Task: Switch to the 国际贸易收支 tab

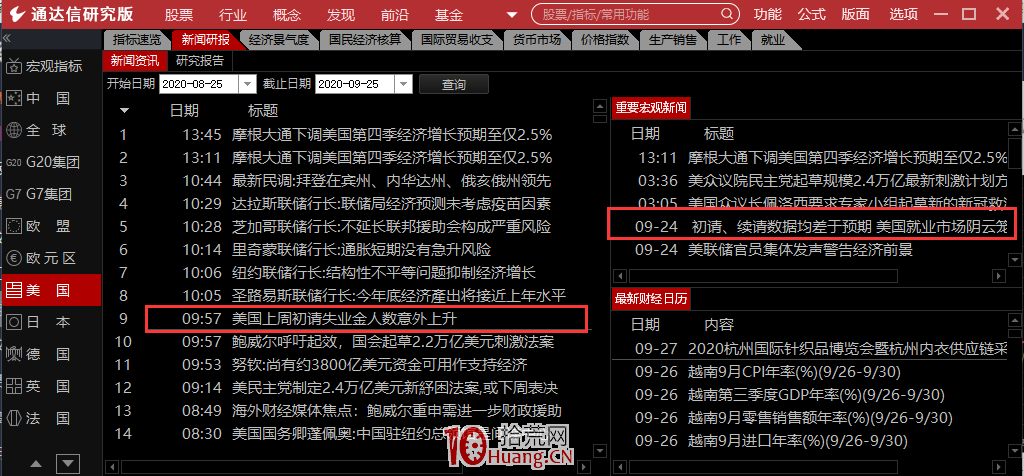Action: 456,40
